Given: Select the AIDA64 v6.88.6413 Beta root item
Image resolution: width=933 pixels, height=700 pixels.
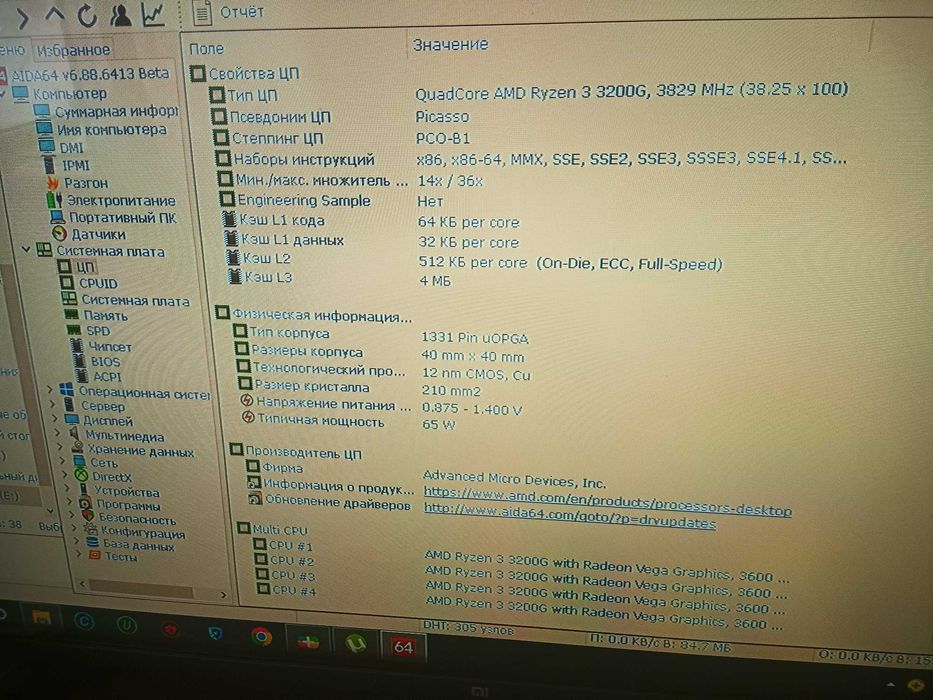Looking at the screenshot, I should 84,74.
